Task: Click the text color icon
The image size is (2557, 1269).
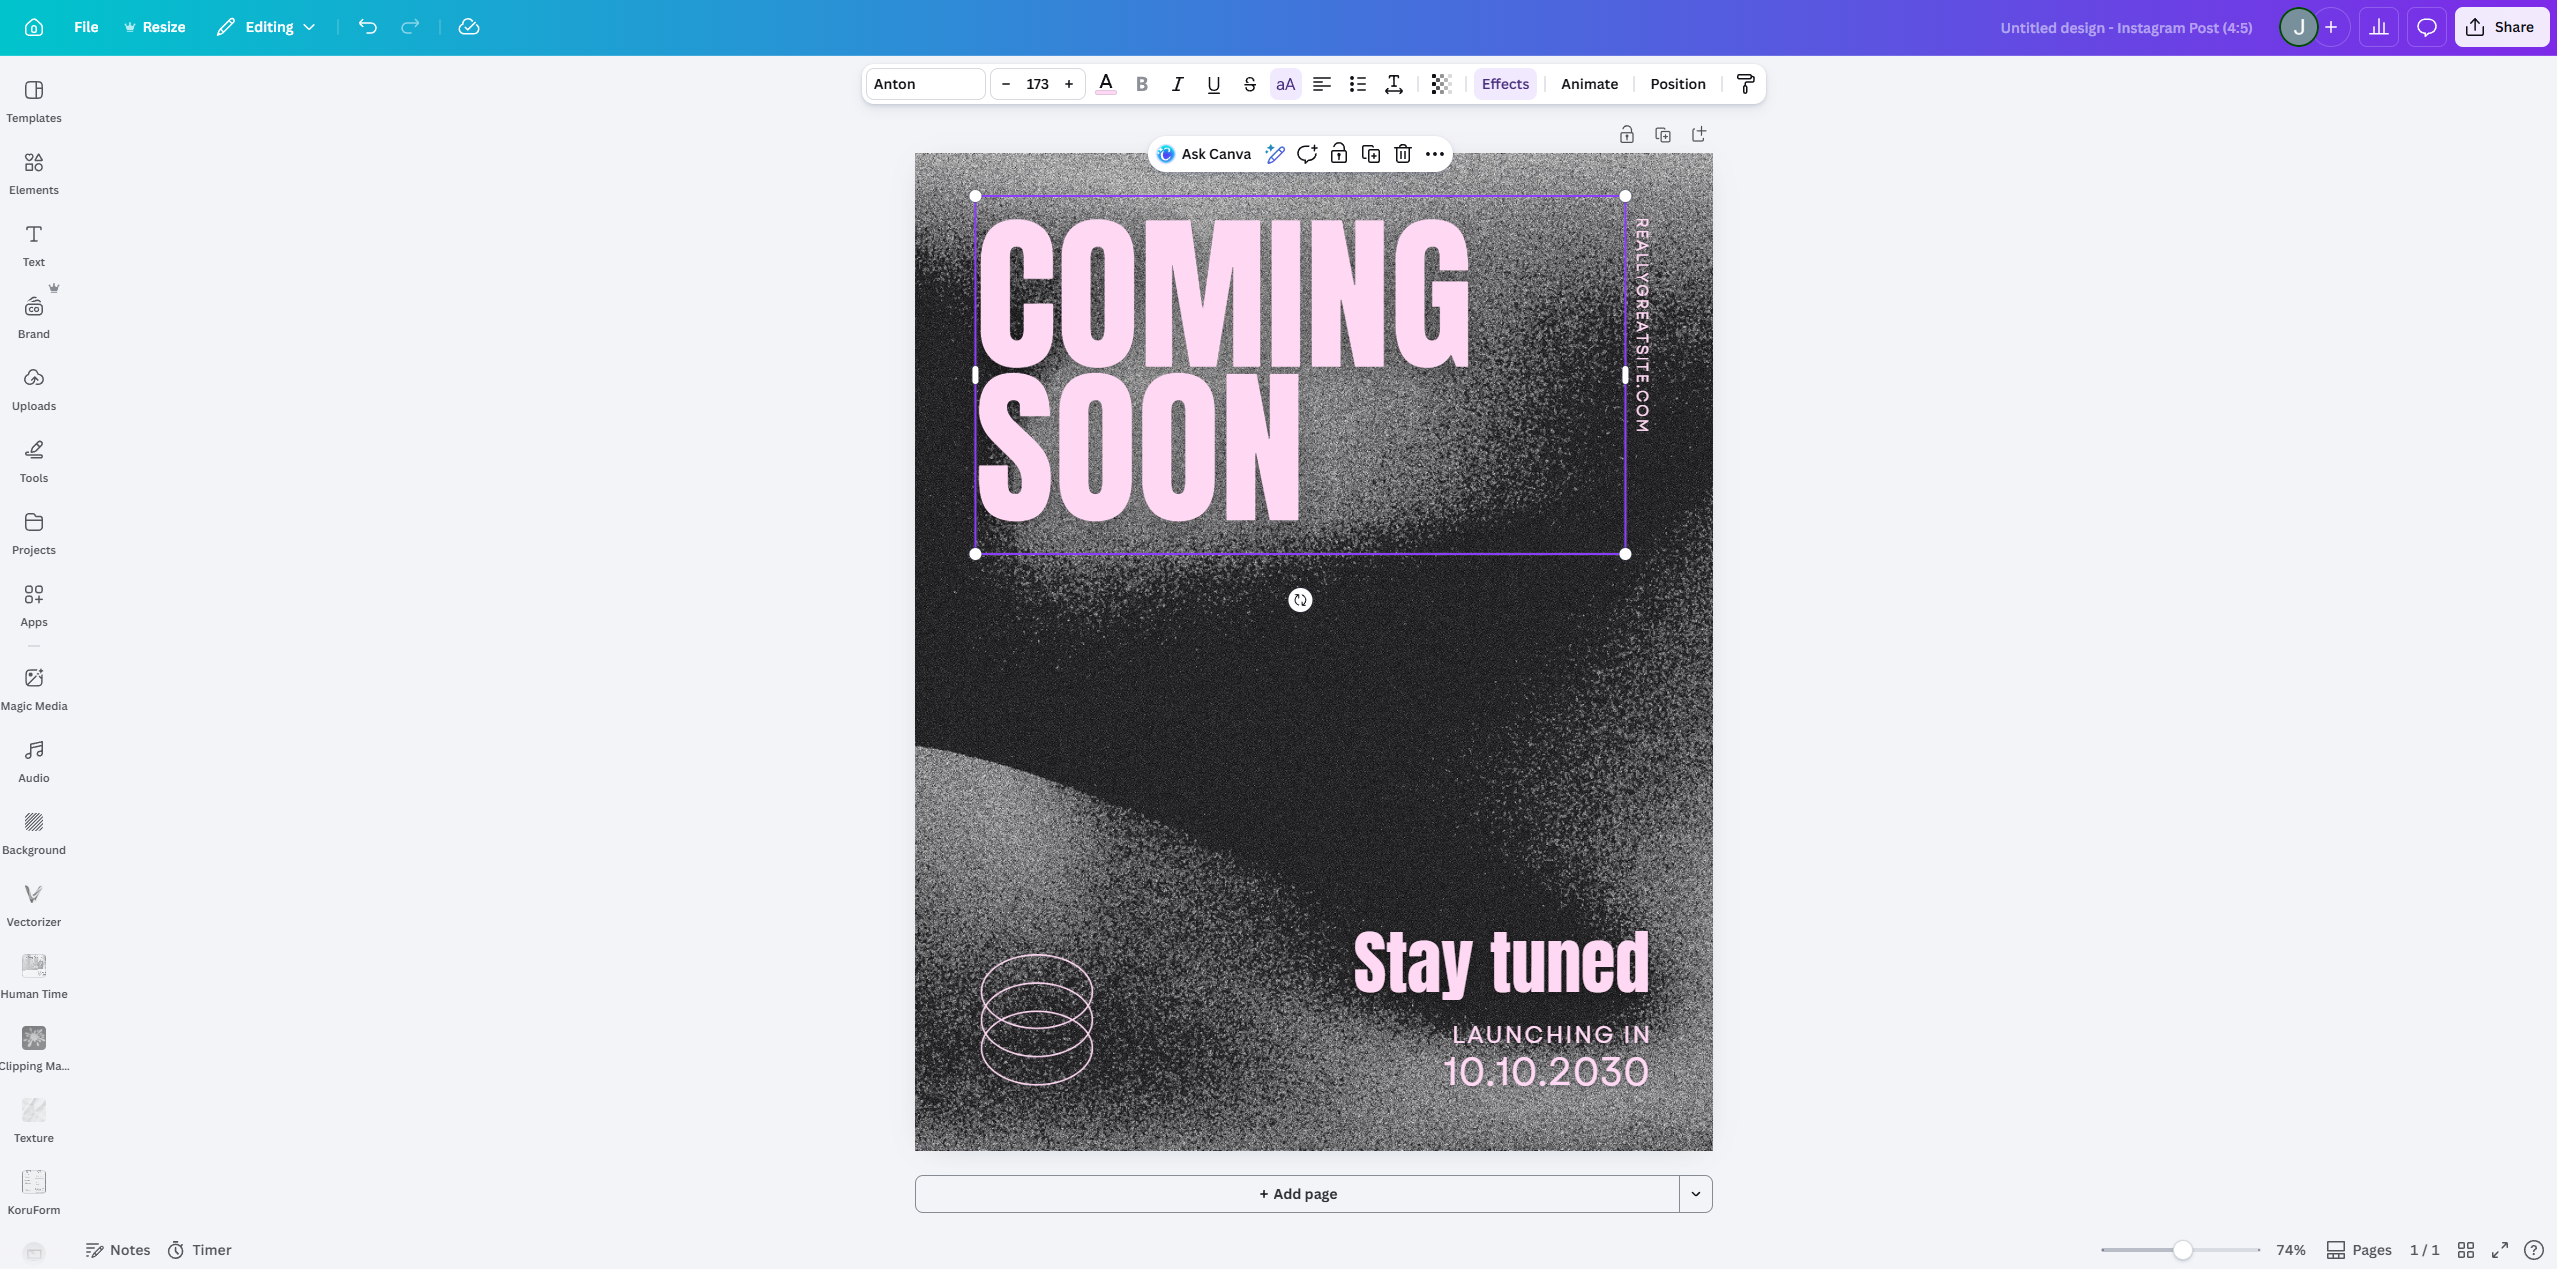Action: tap(1105, 84)
